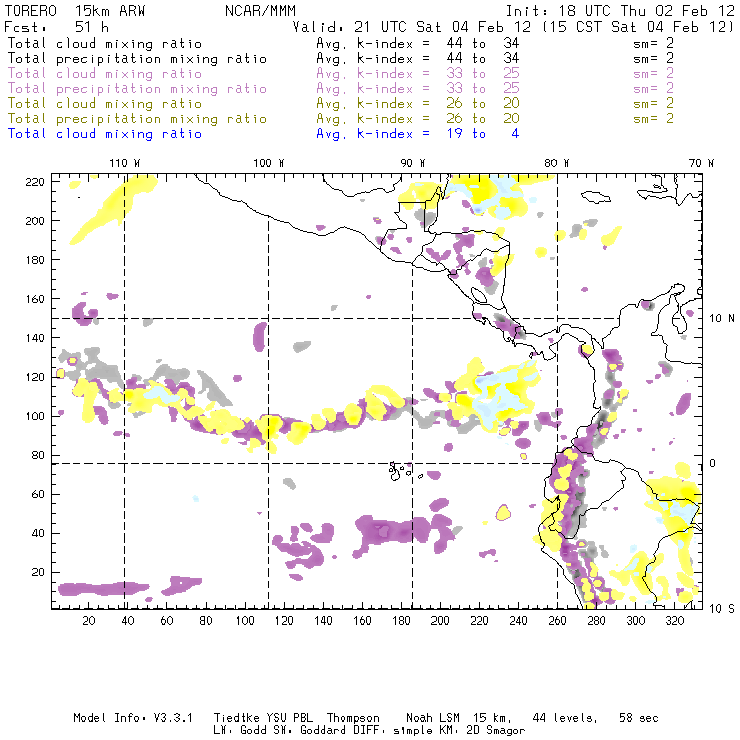The height and width of the screenshot is (740, 740).
Task: Click 'sm= 2' in olive precipitation row
Action: 653,118
